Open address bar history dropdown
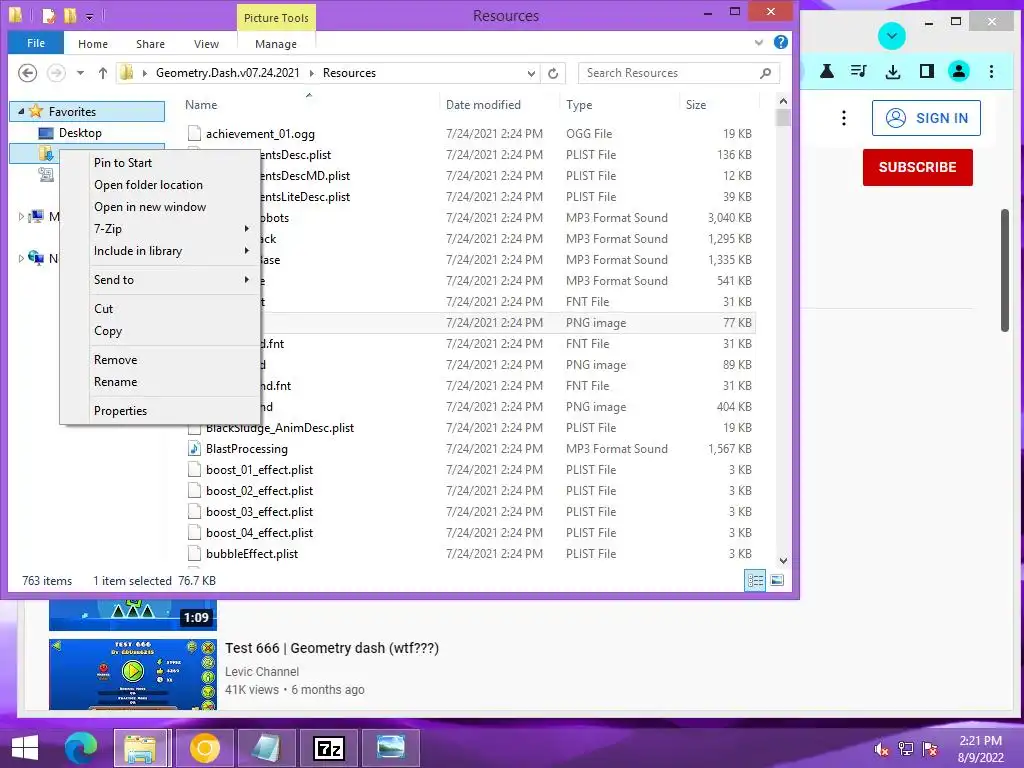1024x768 pixels. point(531,73)
